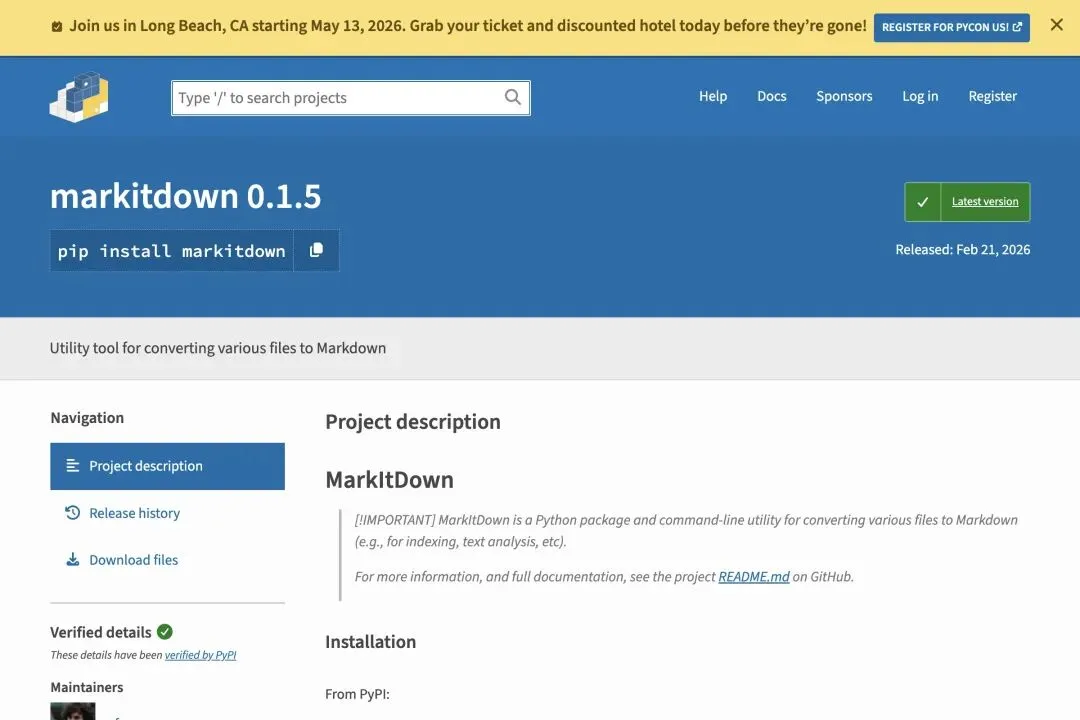Follow the verified by PyPI link
This screenshot has height=720, width=1080.
tap(200, 655)
